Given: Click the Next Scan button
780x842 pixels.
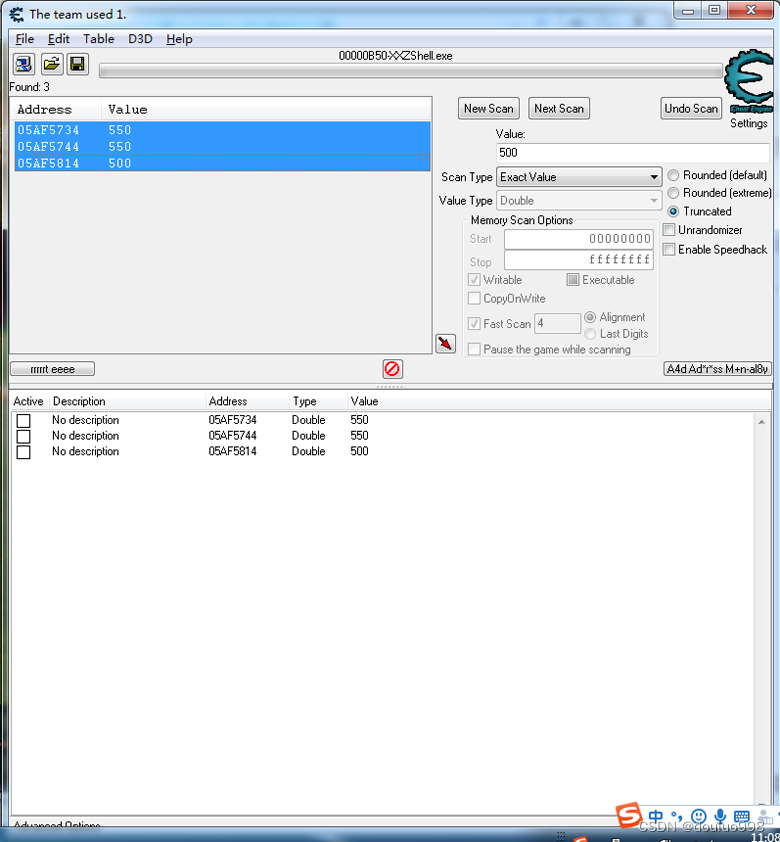Looking at the screenshot, I should [x=559, y=108].
